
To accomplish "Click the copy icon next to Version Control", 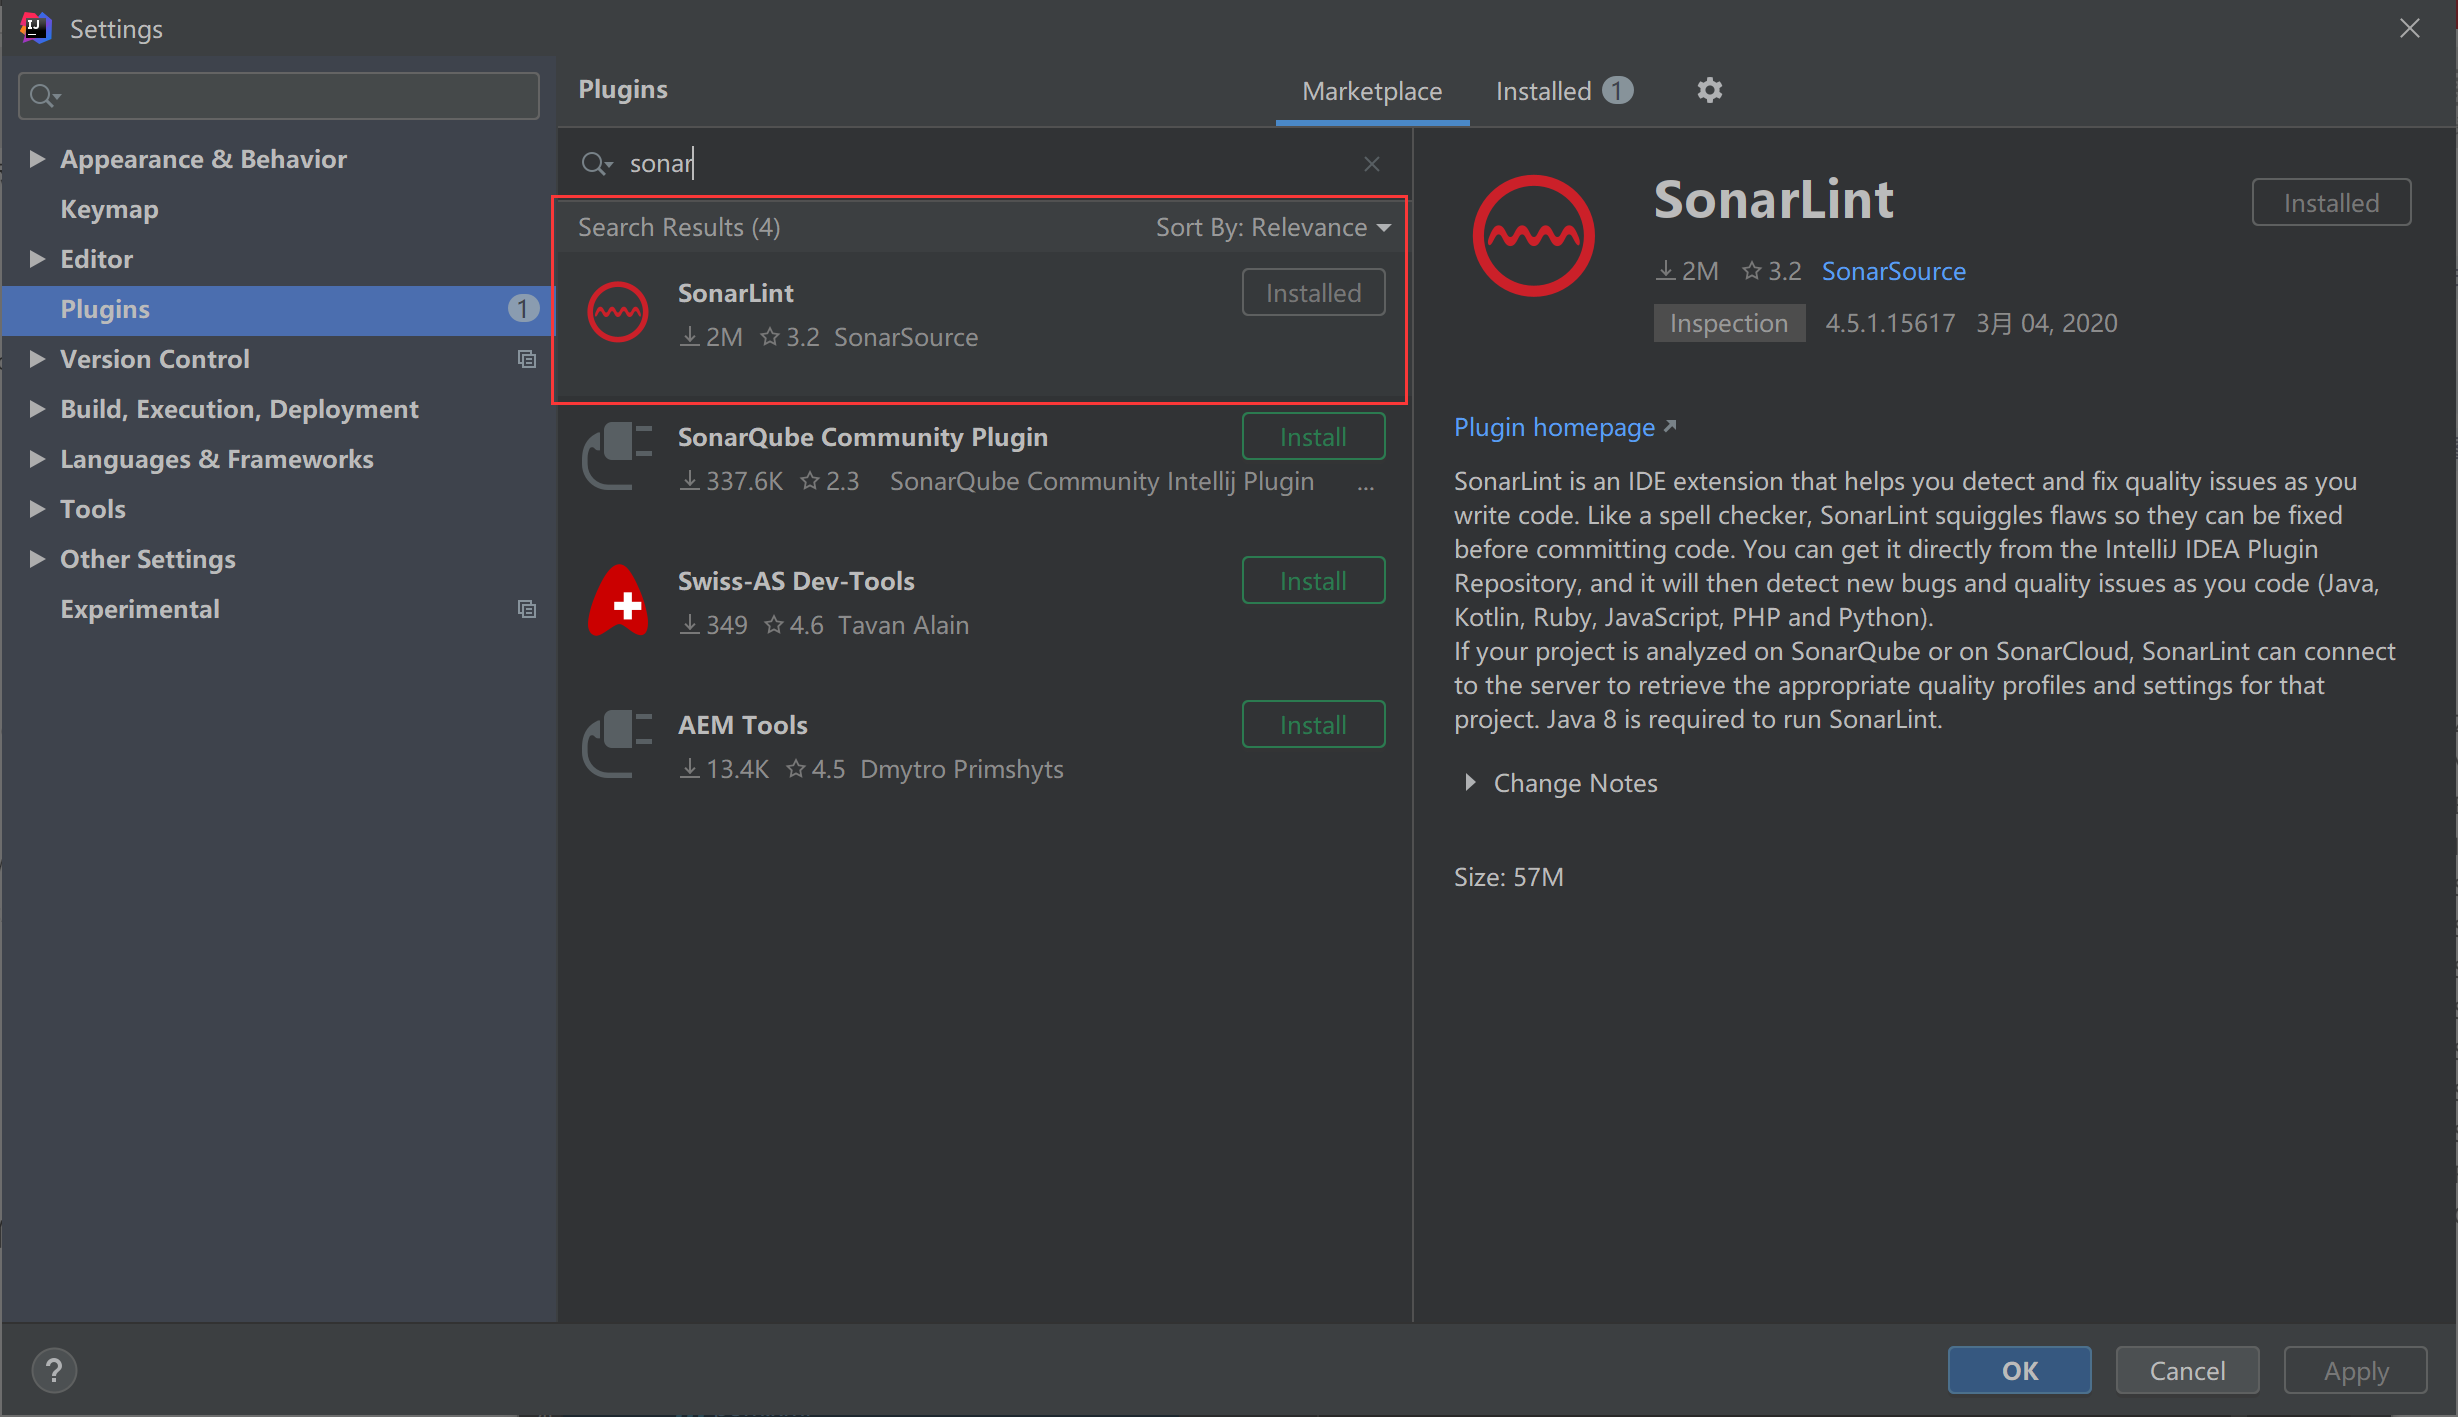I will pos(527,359).
